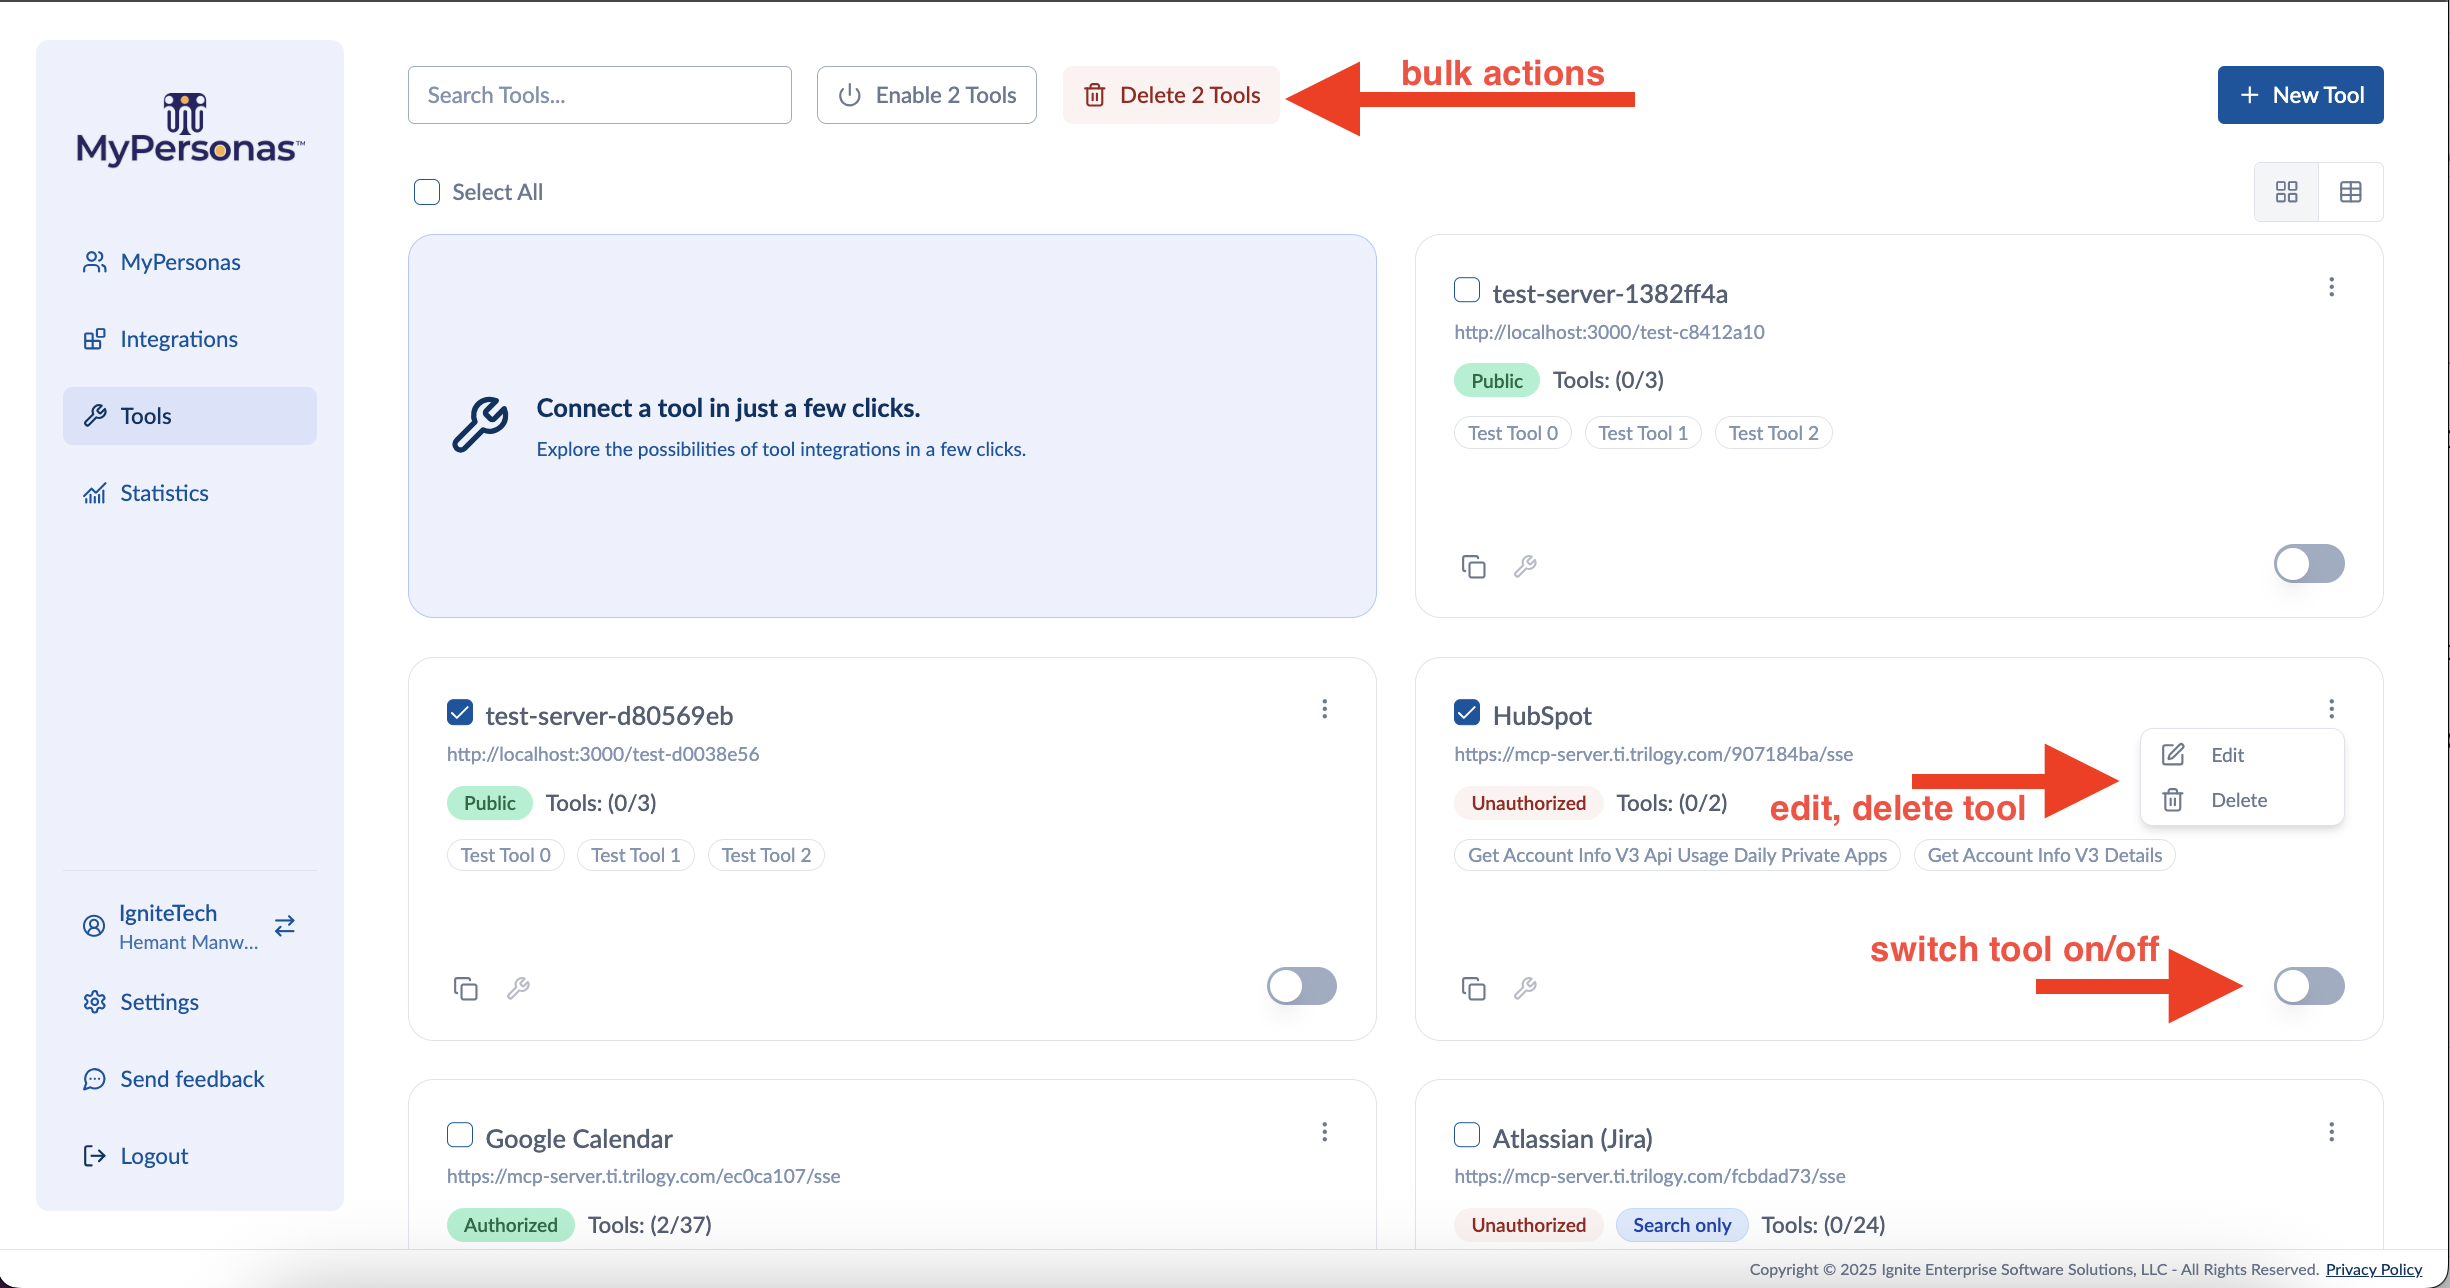The width and height of the screenshot is (2450, 1288).
Task: Switch to table view icon
Action: coord(2351,192)
